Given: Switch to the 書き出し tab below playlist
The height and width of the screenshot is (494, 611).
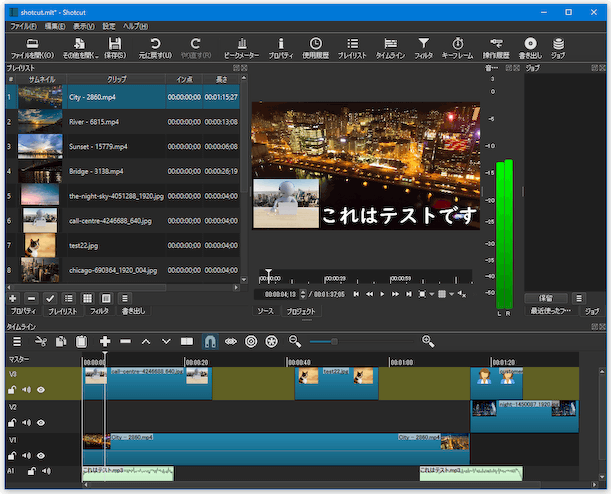Looking at the screenshot, I should pyautogui.click(x=133, y=311).
